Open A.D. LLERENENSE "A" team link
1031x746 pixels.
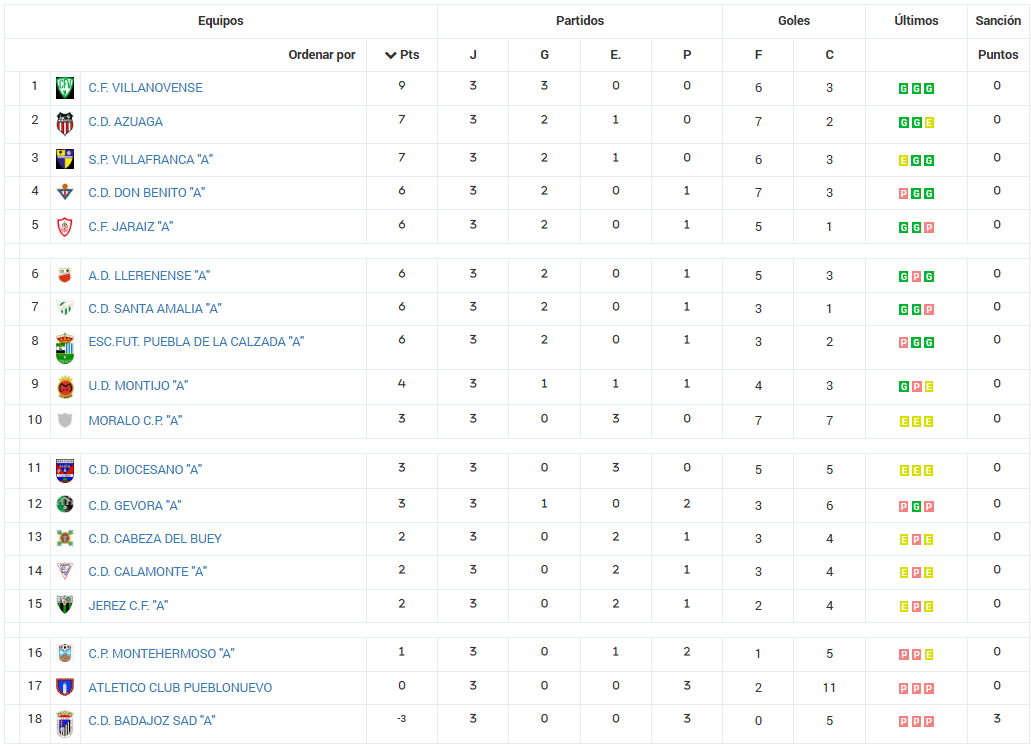[149, 275]
